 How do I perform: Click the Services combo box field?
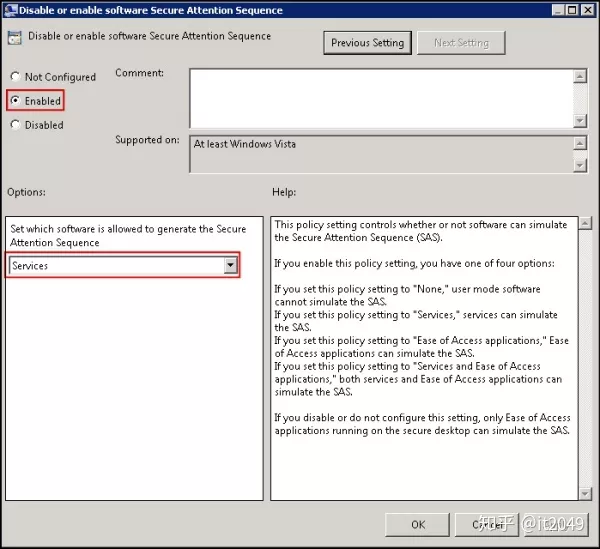click(x=115, y=266)
